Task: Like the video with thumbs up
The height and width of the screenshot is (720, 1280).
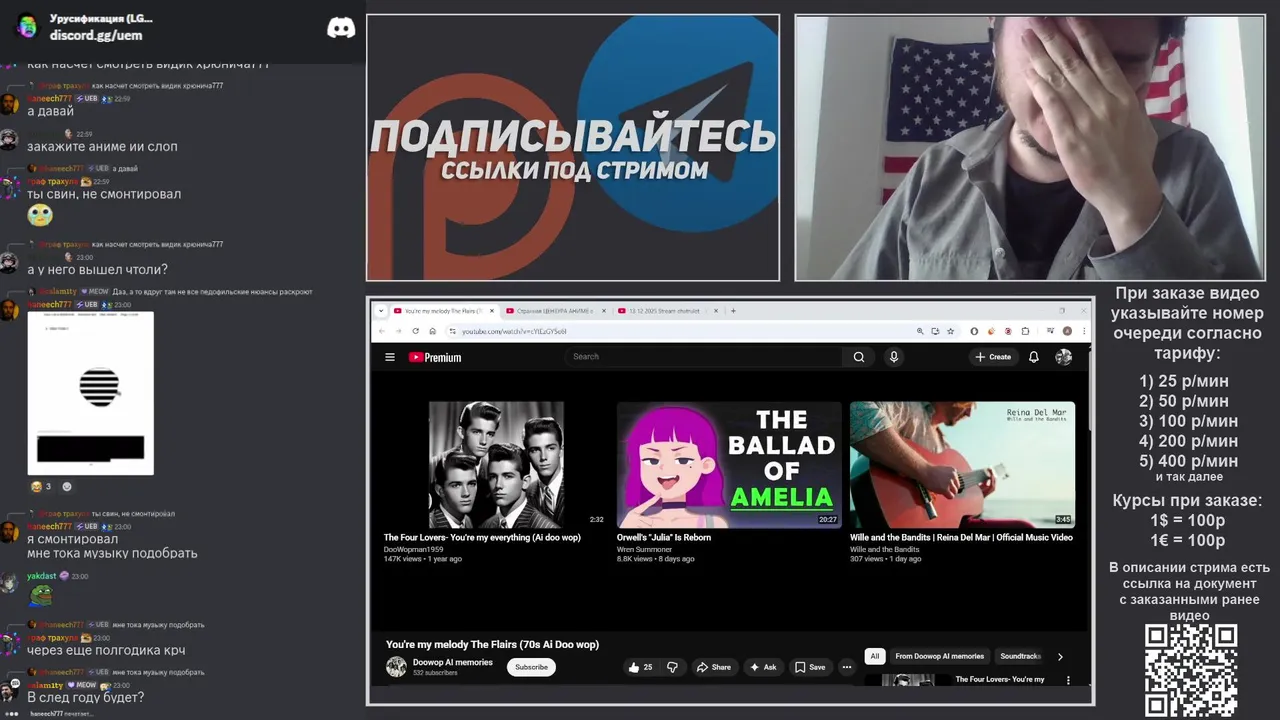Action: (640, 667)
